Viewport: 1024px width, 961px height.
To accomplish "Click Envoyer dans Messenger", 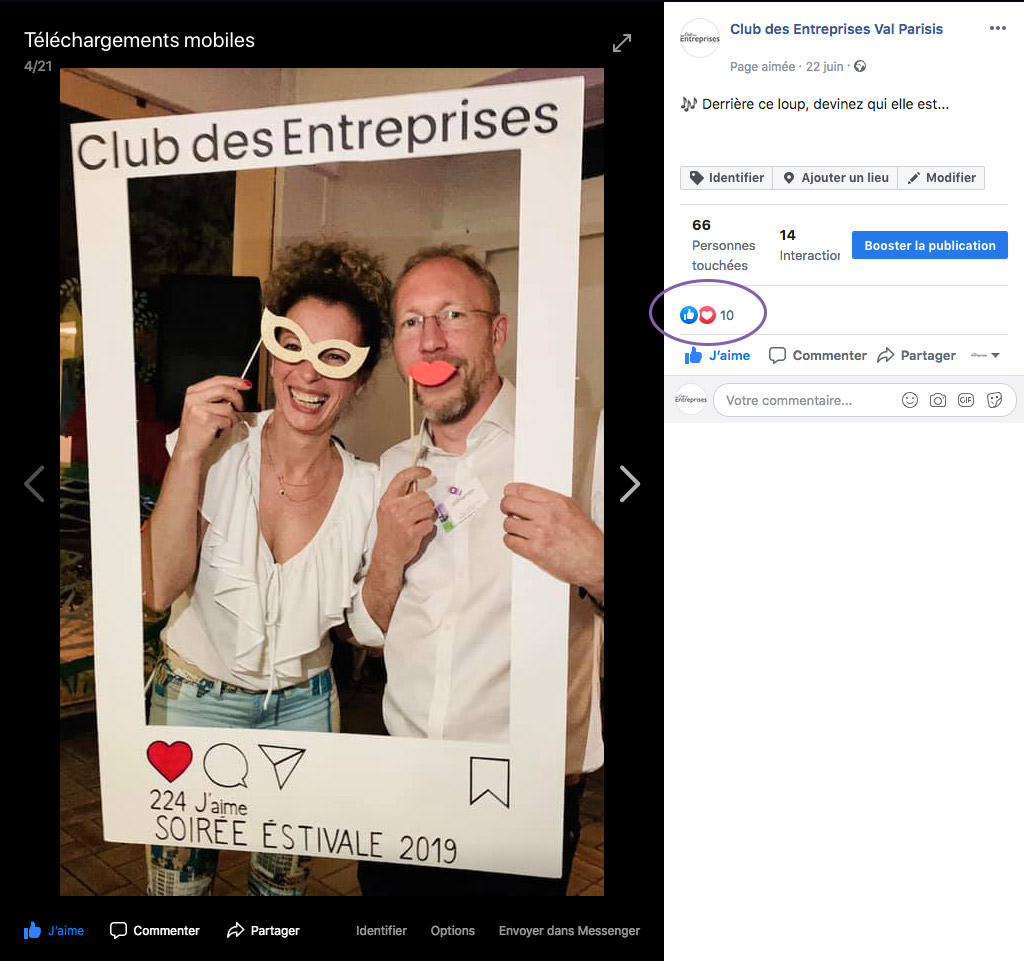I will tap(569, 930).
